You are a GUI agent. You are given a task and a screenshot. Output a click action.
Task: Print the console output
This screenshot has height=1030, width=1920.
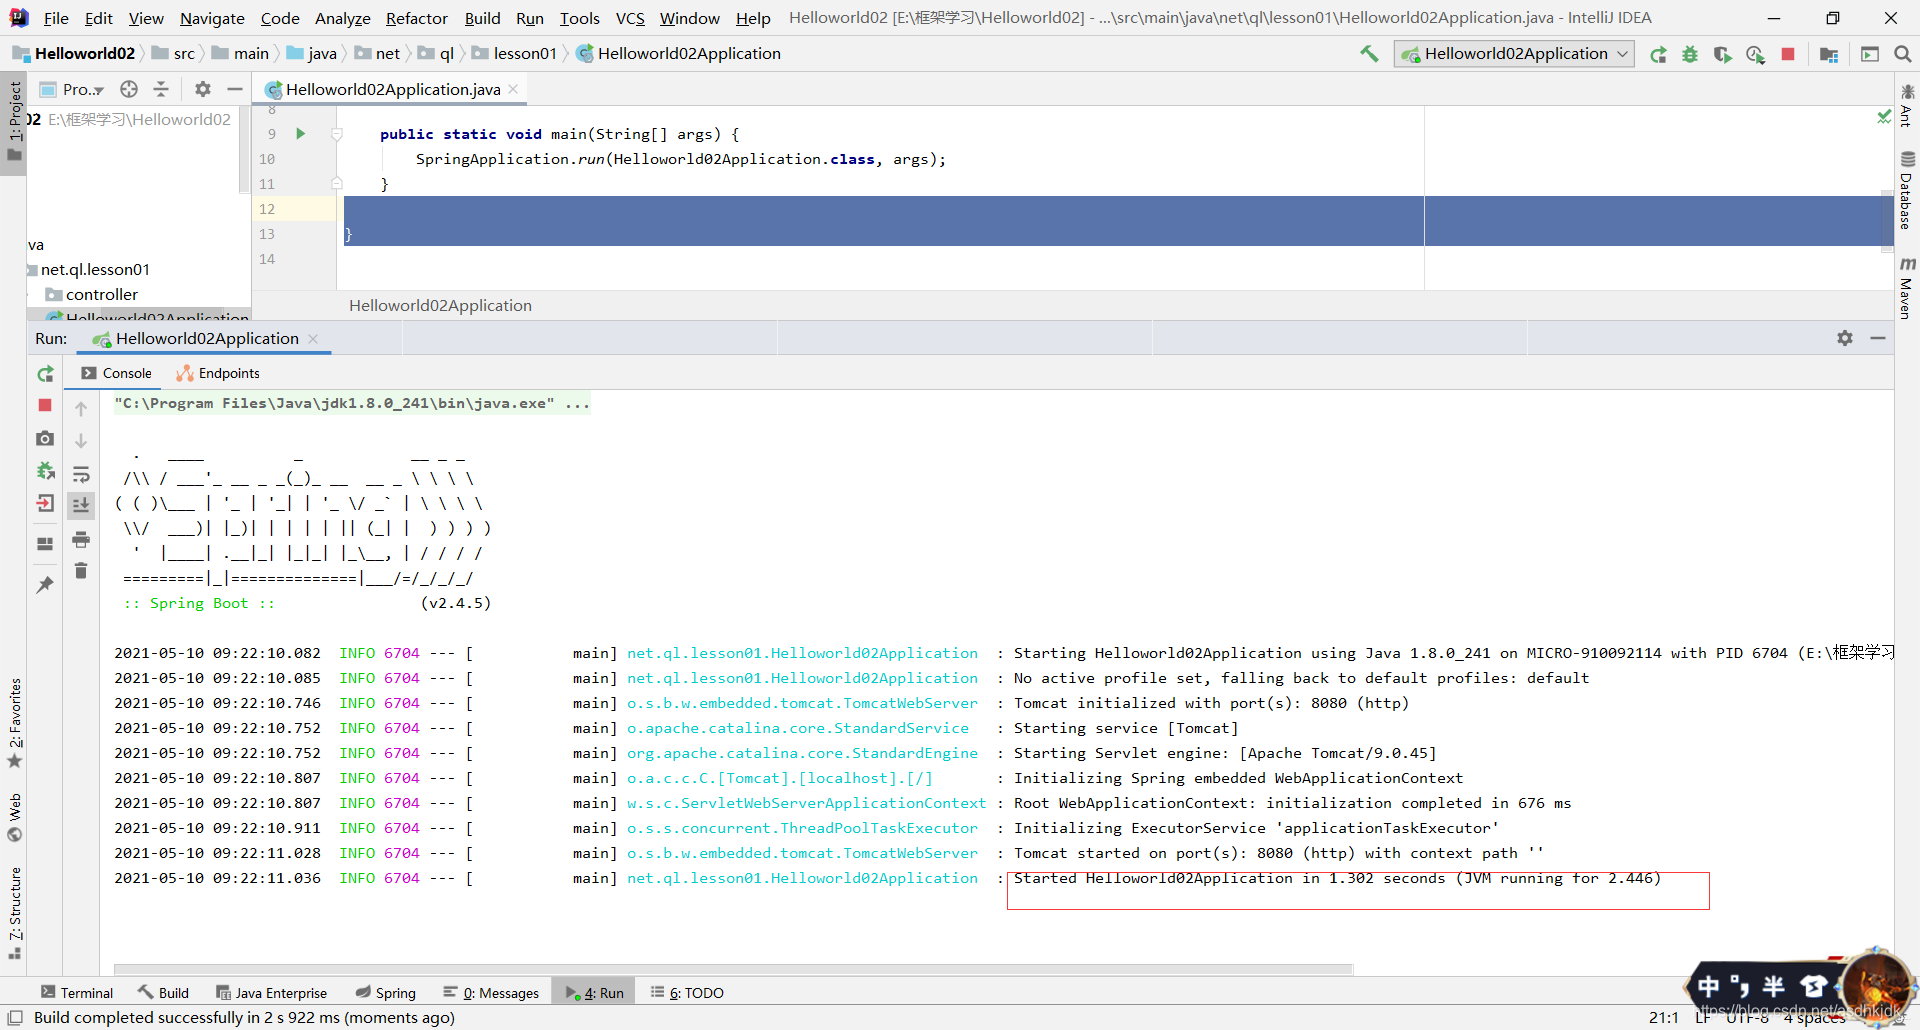[x=81, y=540]
